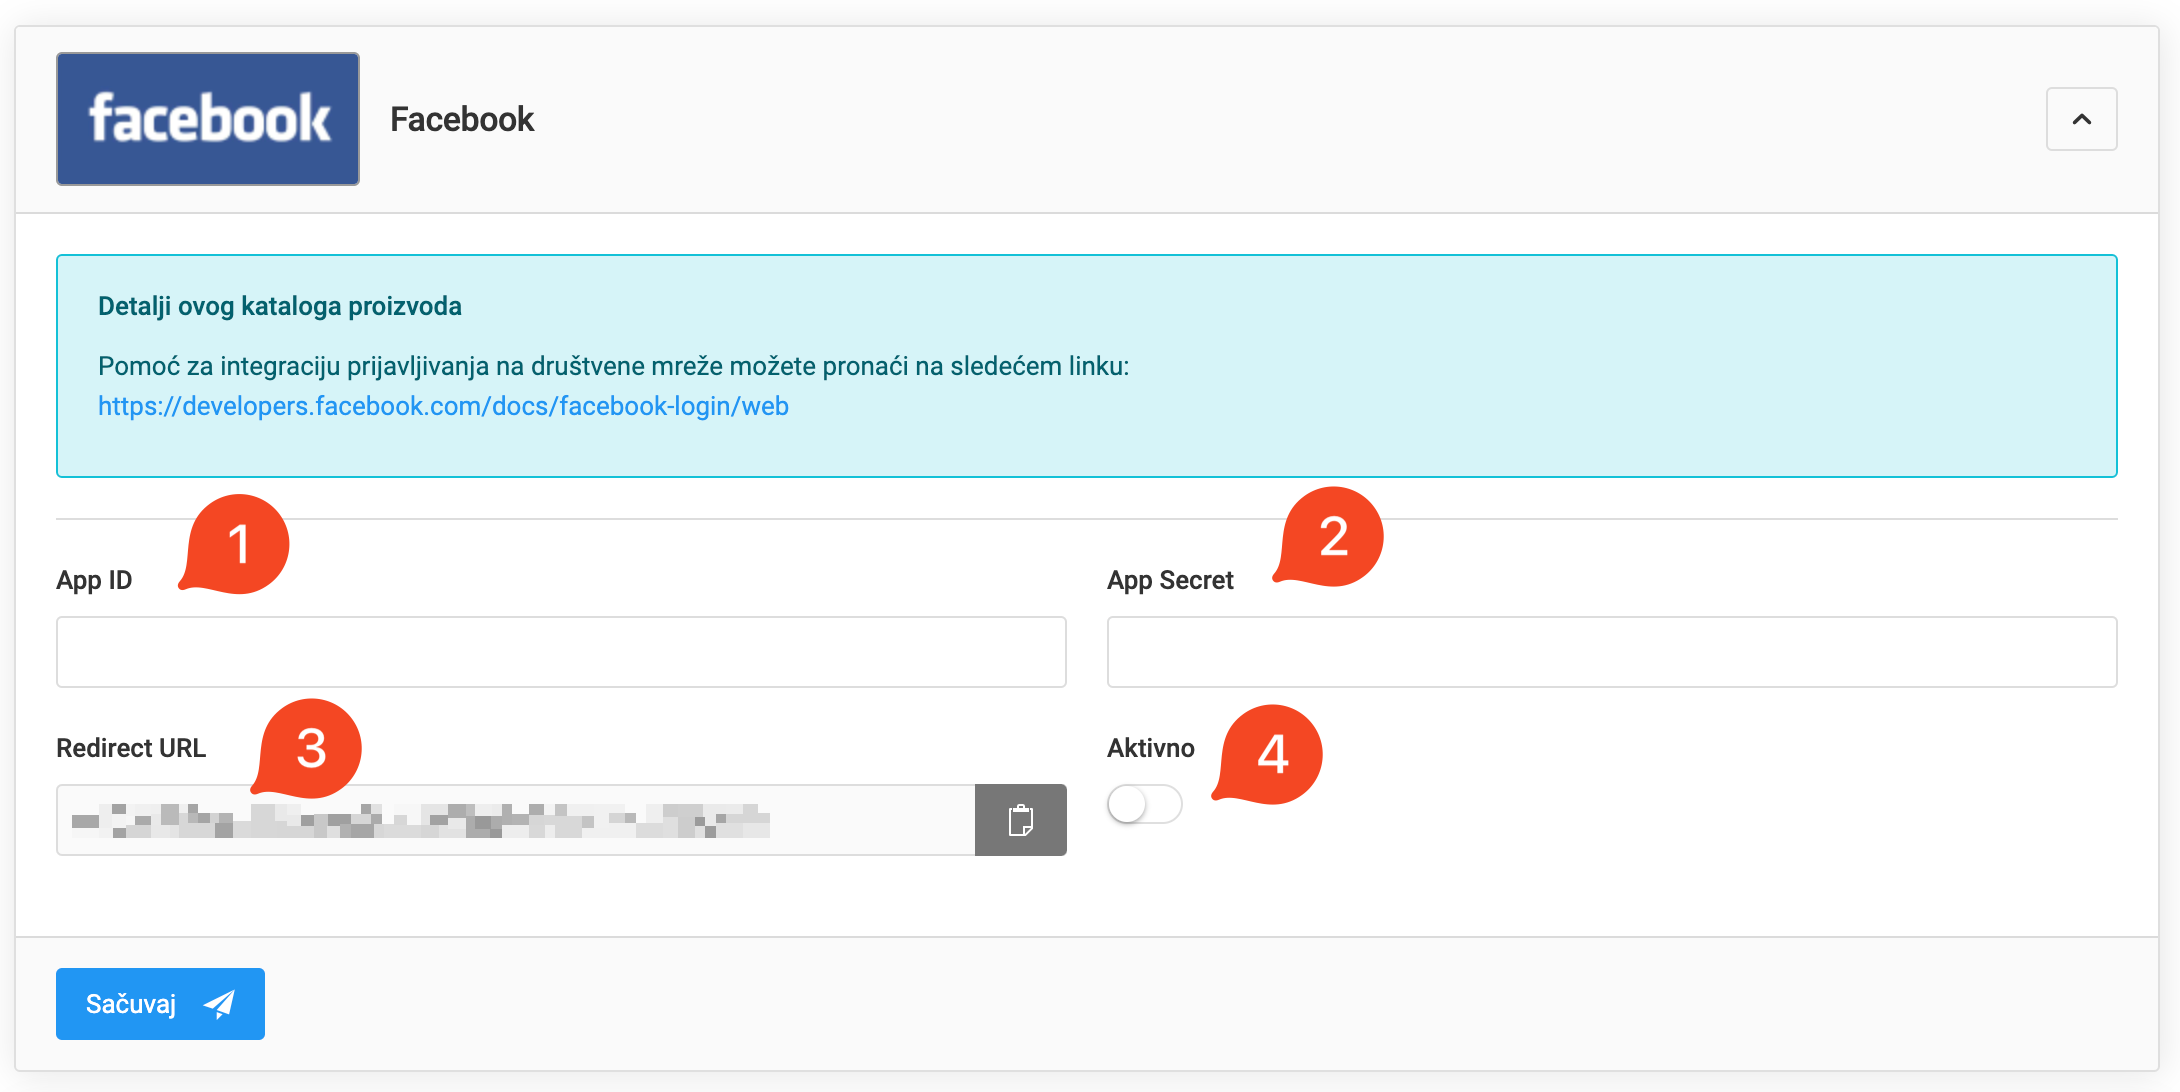Click the App ID input field
This screenshot has width=2180, height=1092.
click(x=561, y=652)
